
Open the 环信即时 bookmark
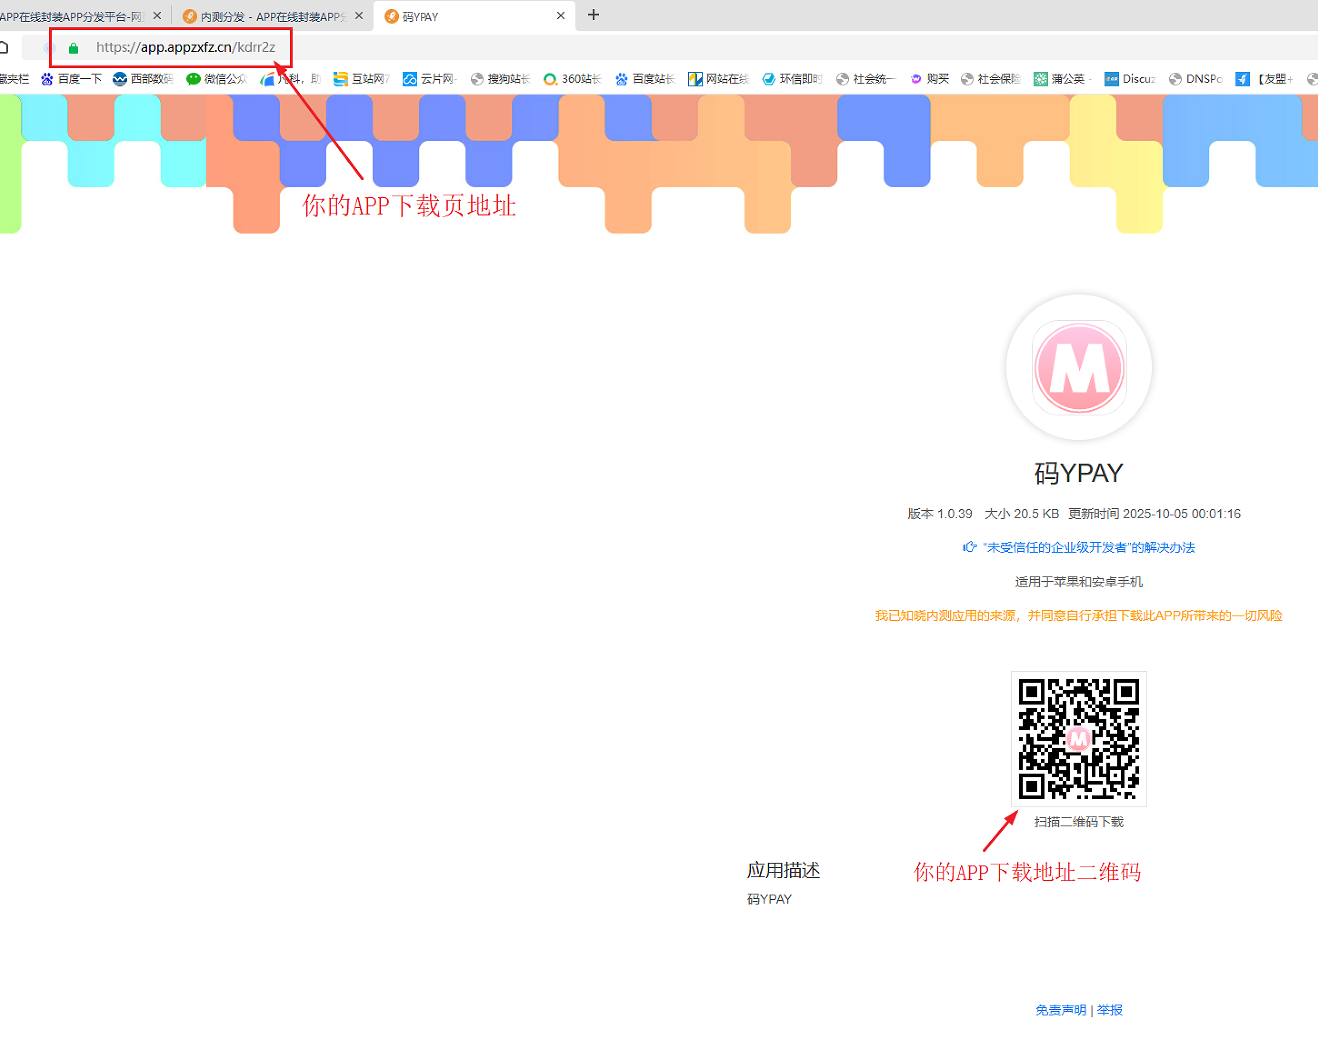(x=792, y=79)
